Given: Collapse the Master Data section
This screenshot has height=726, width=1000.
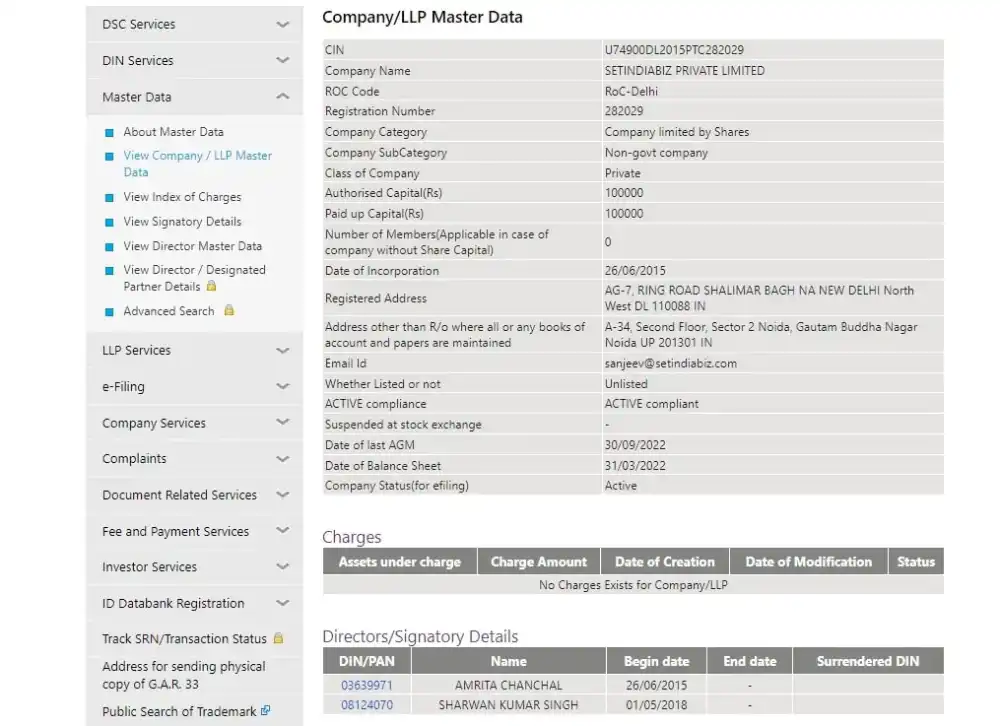Looking at the screenshot, I should point(282,97).
